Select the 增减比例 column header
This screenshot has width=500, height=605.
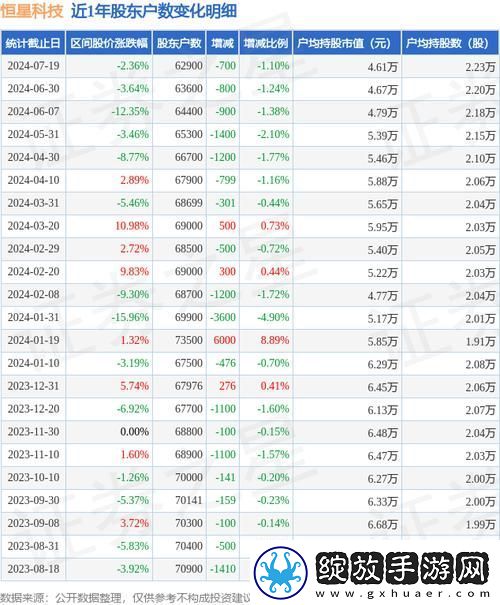(x=266, y=43)
